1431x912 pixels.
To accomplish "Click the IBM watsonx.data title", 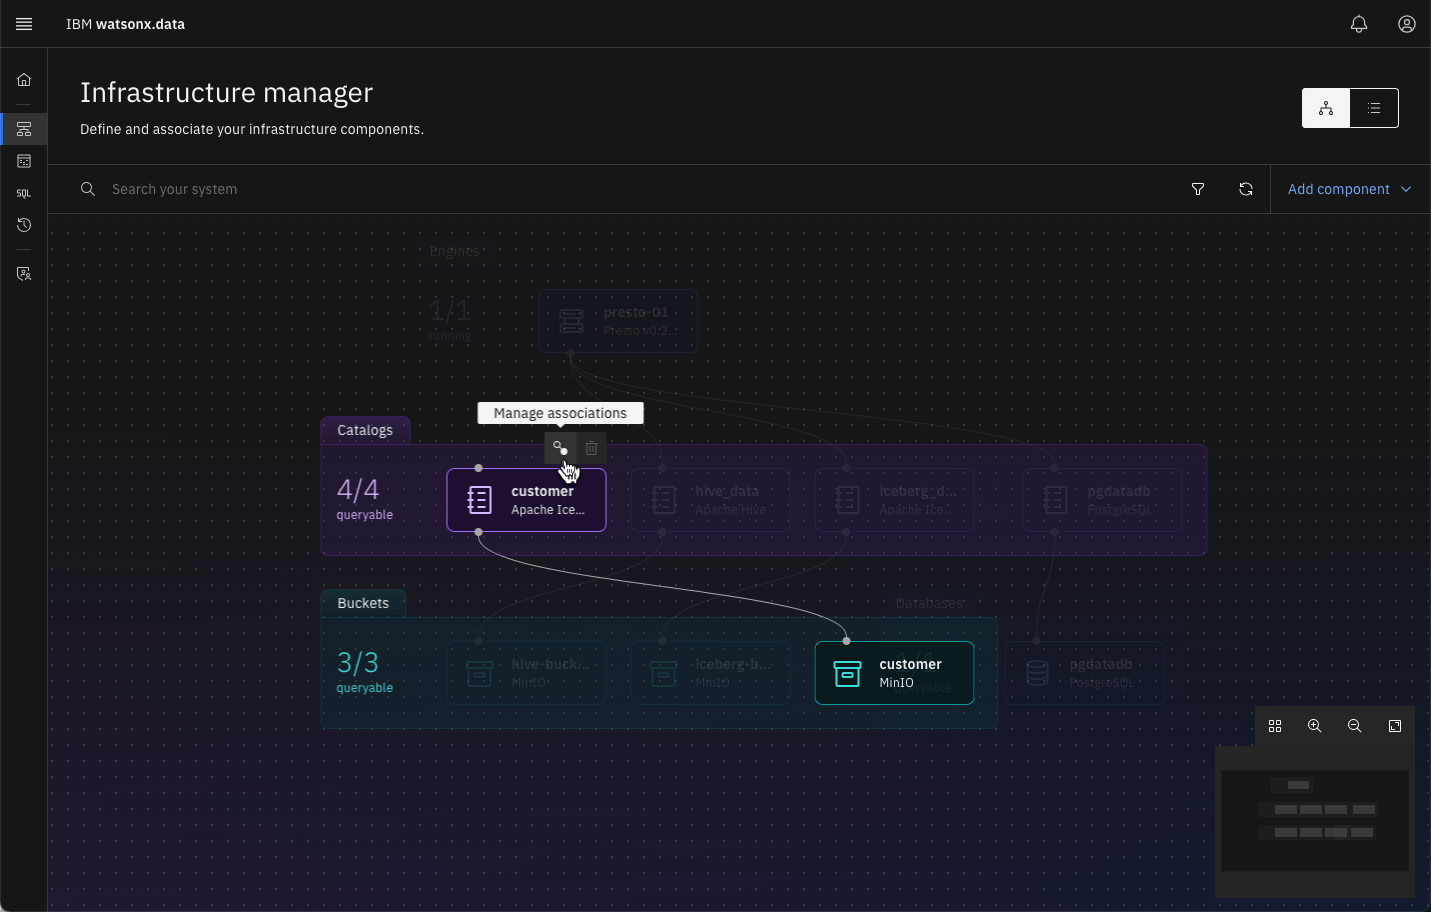I will 125,24.
